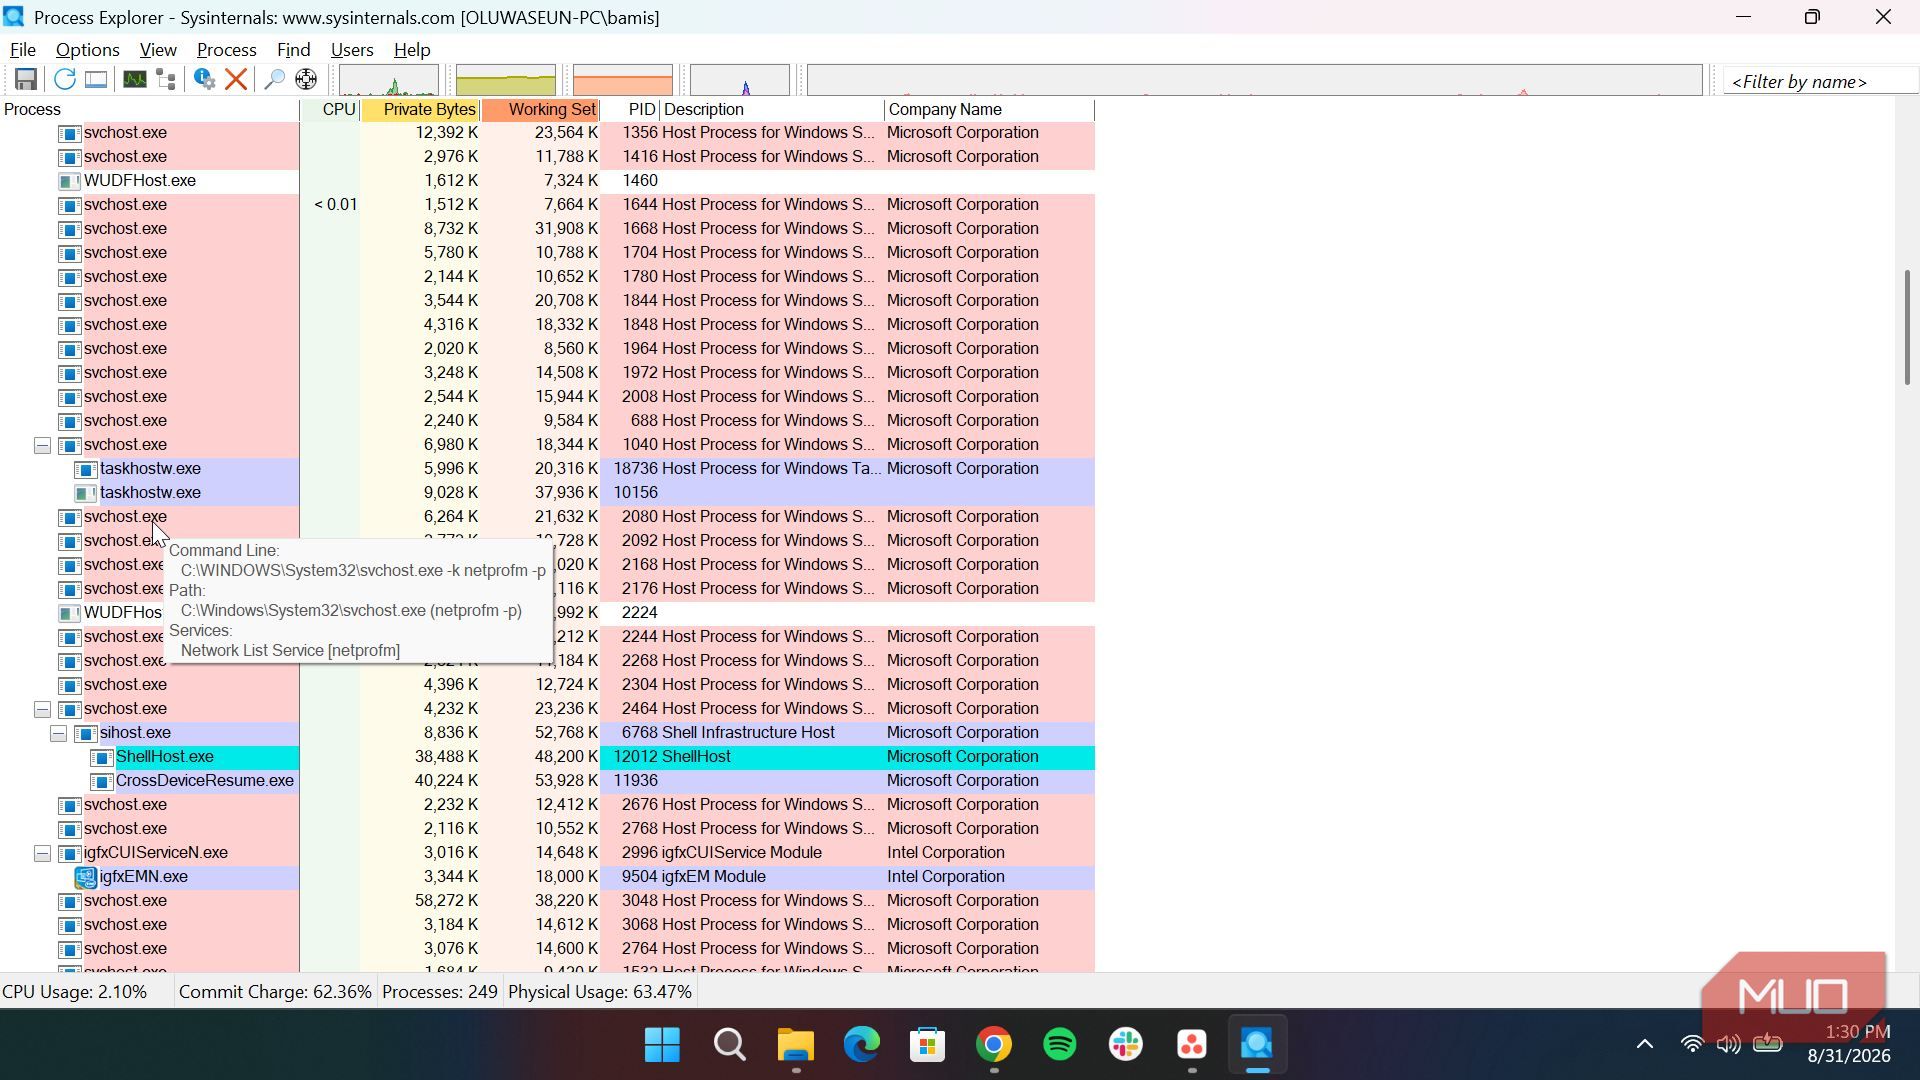Viewport: 1920px width, 1080px height.
Task: Click the Refresh Now toolbar icon
Action: pyautogui.click(x=65, y=80)
